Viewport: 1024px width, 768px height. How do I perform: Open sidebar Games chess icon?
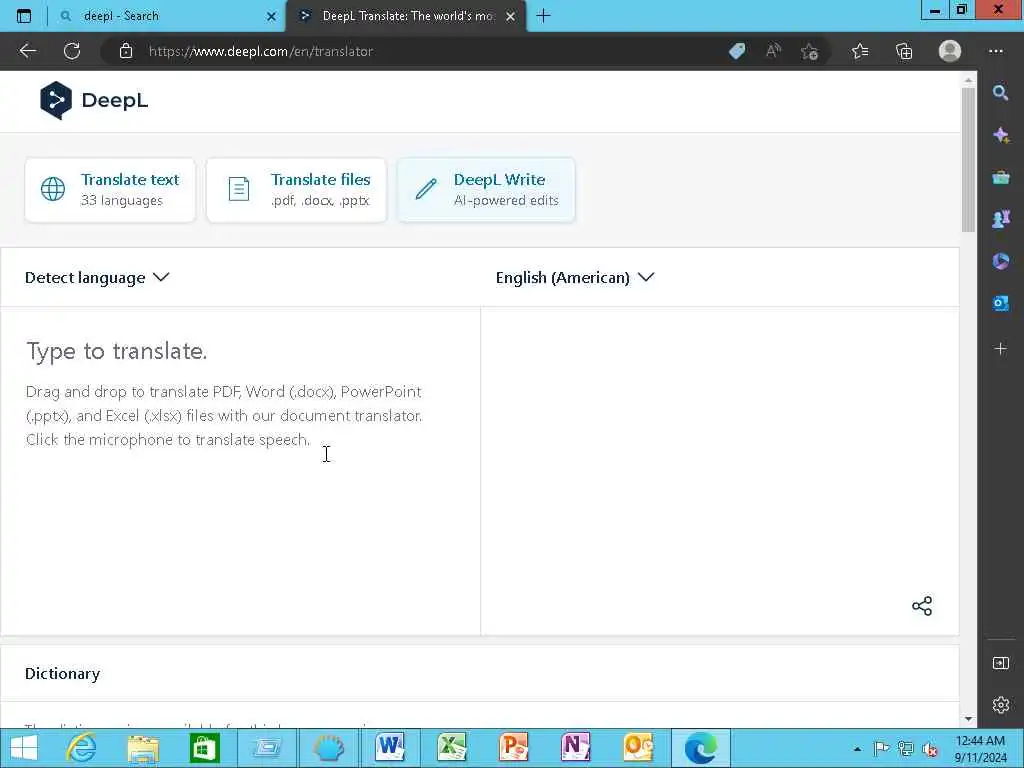click(x=1000, y=219)
